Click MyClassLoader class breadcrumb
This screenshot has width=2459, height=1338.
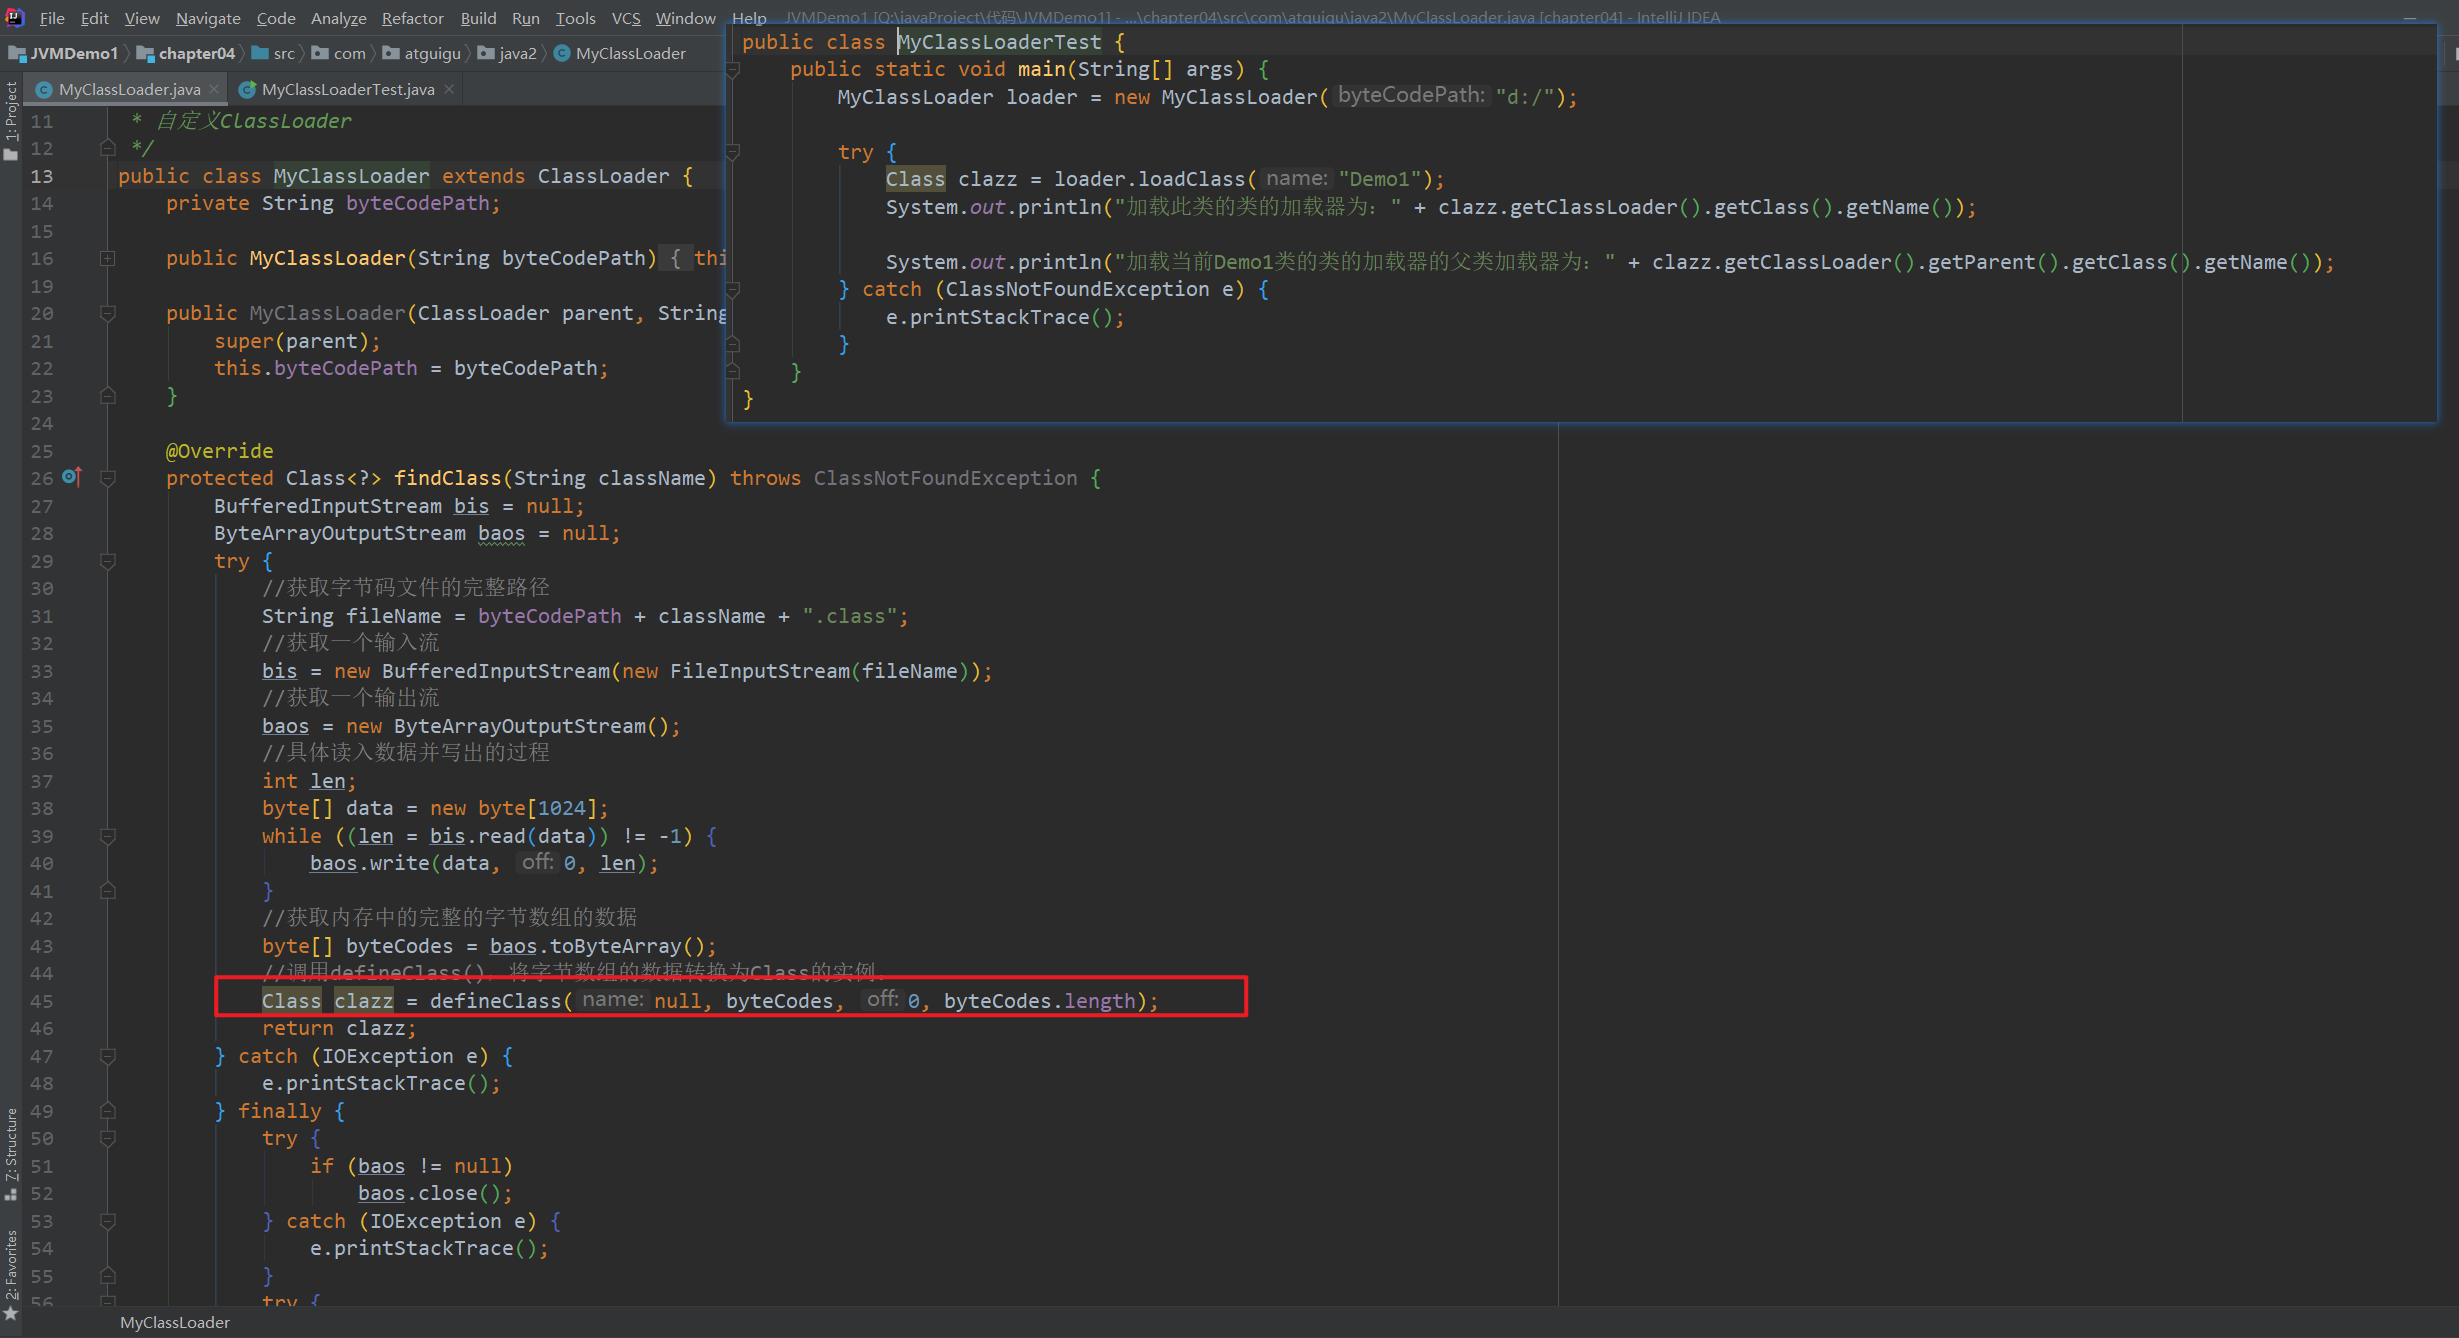(x=630, y=54)
